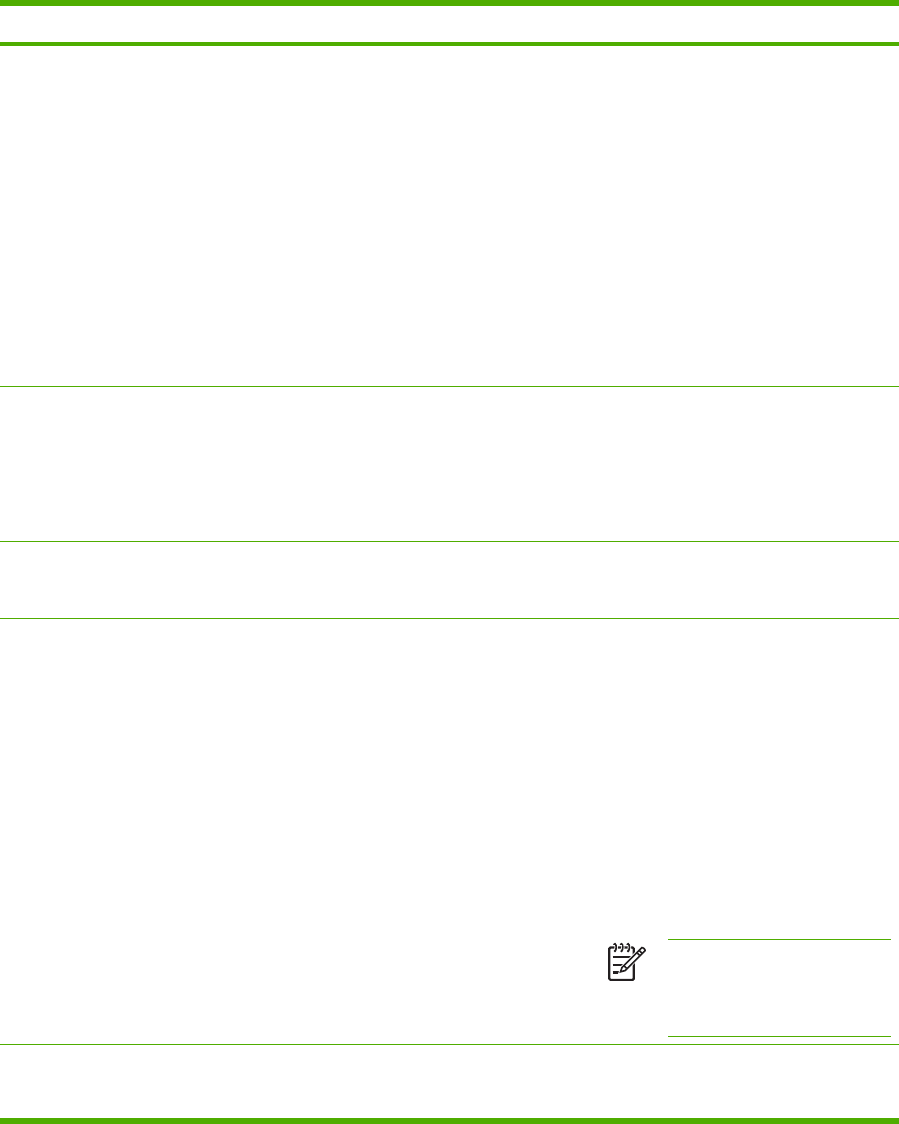Select the blank header row between top green bars
Screen dimensions: 899x1124
(x=450, y=24)
